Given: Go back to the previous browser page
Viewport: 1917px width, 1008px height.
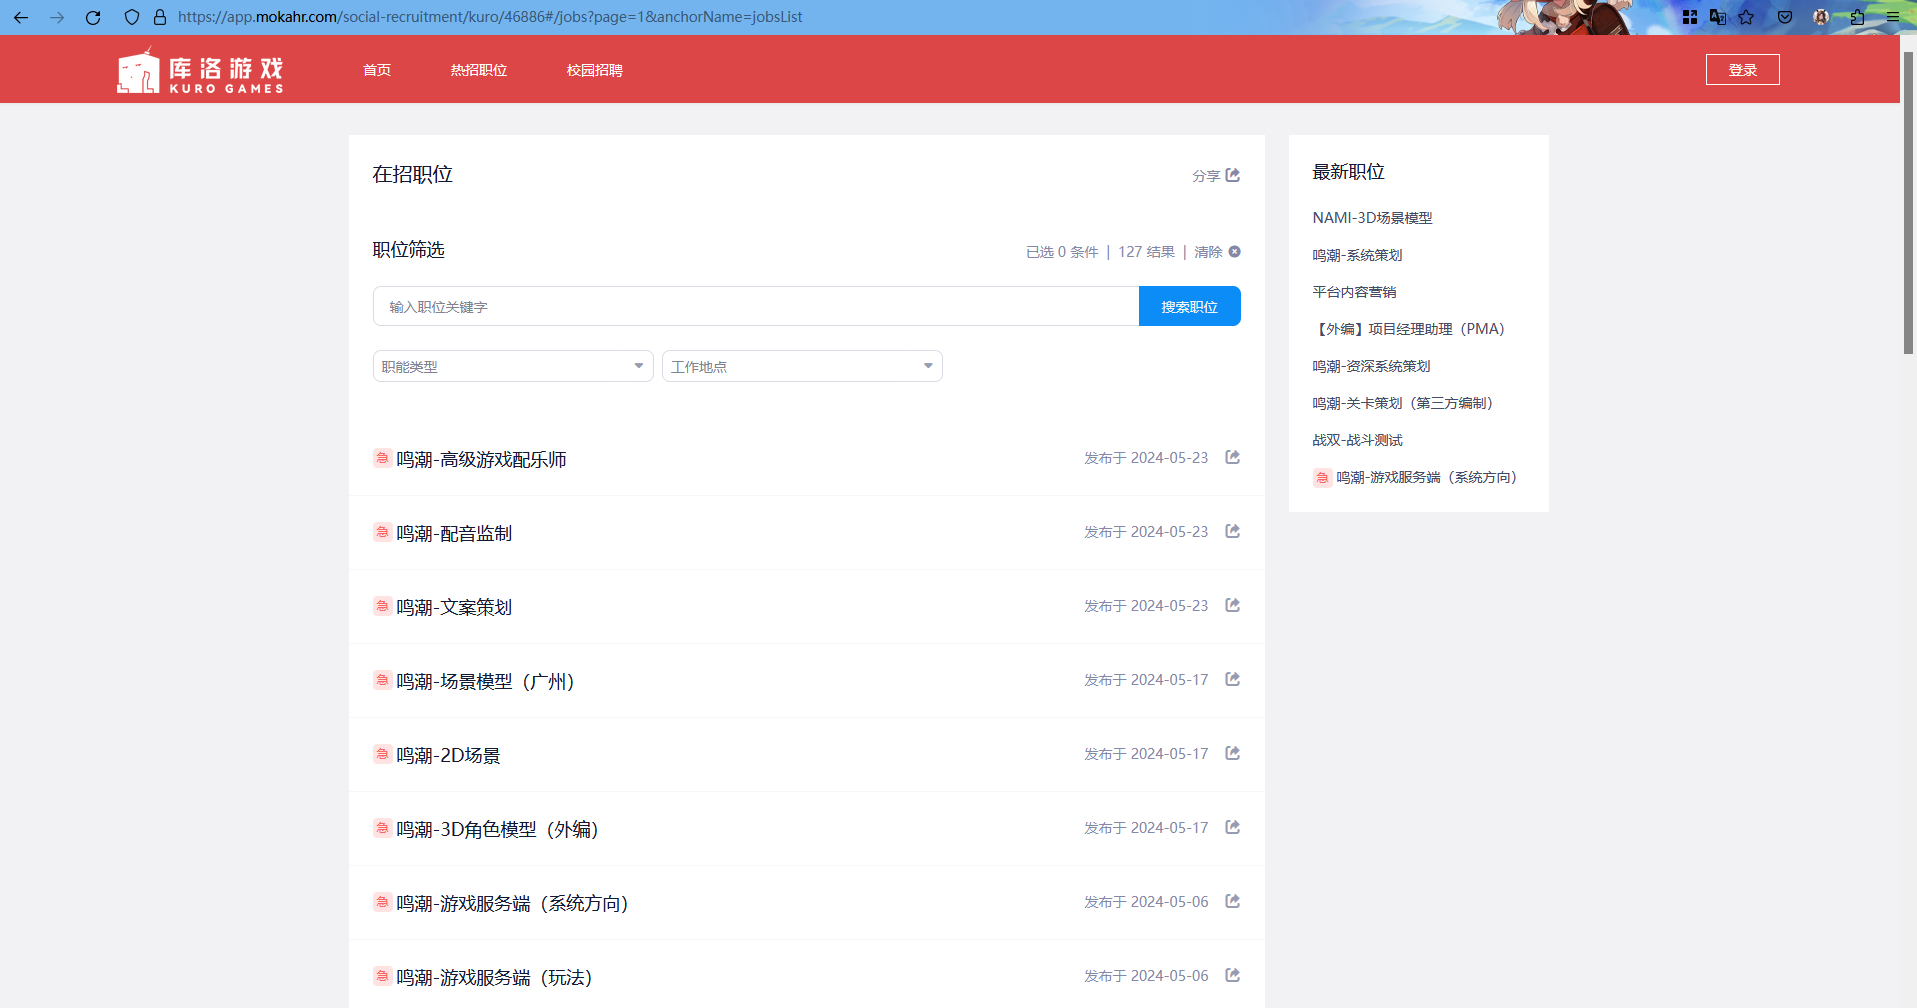Looking at the screenshot, I should click(x=21, y=17).
